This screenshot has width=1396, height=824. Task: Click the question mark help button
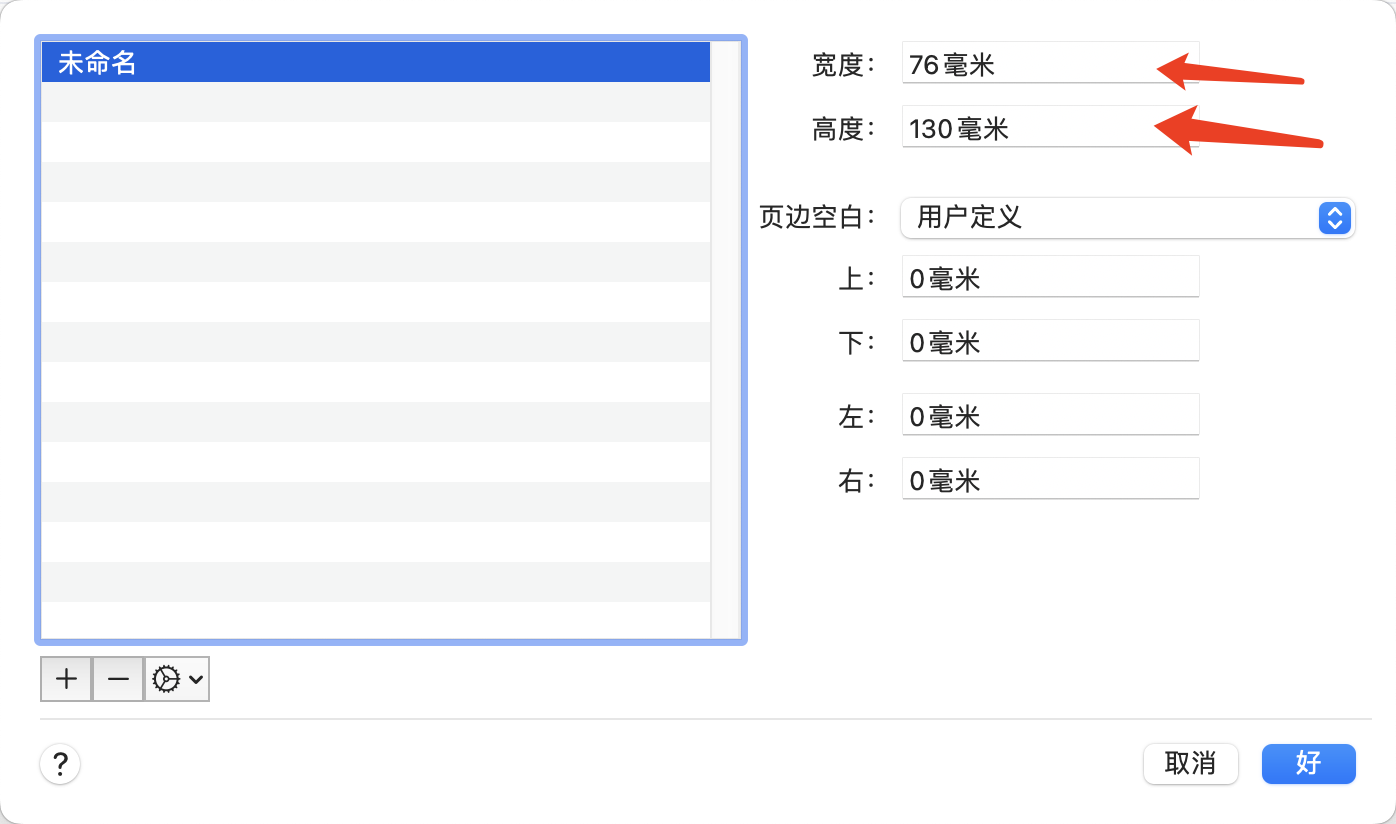(x=60, y=765)
